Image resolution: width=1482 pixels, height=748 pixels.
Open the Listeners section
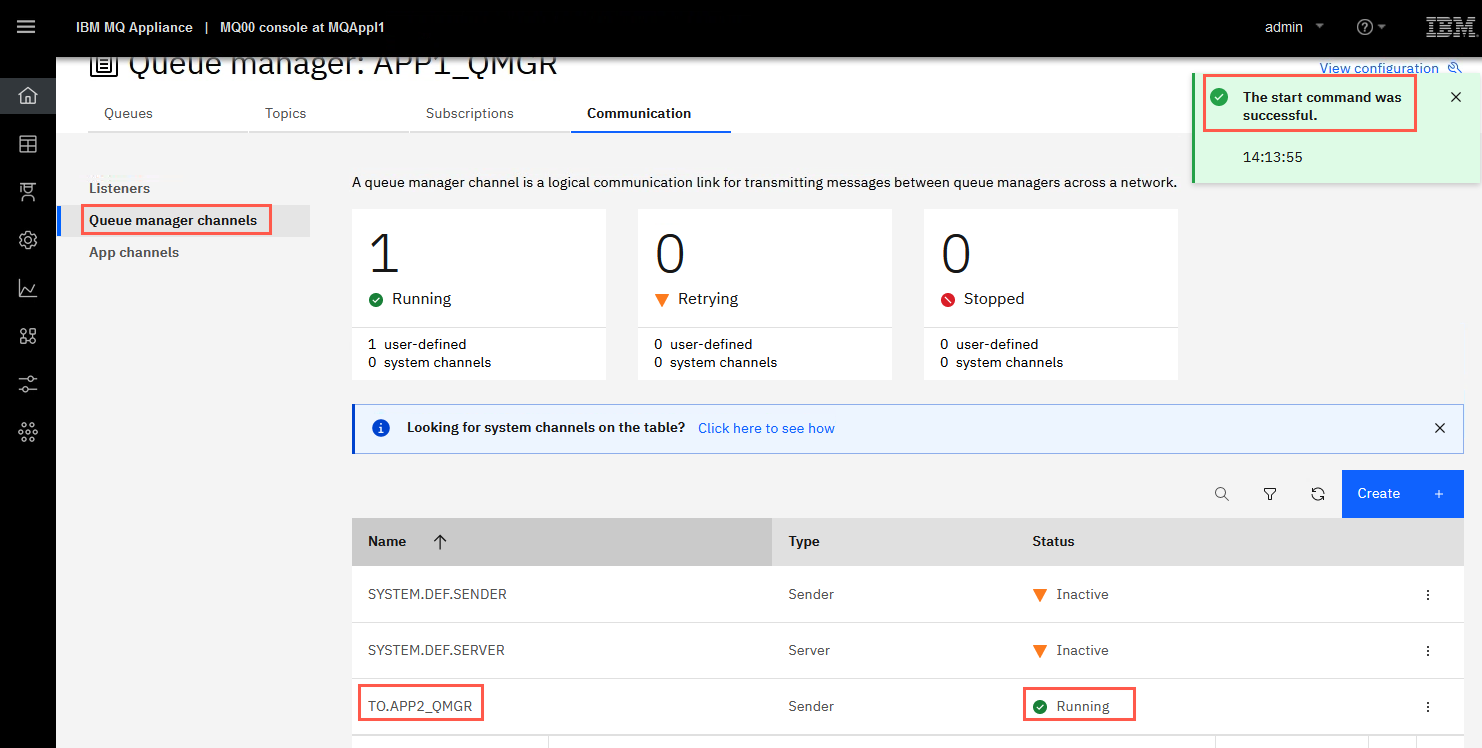coord(120,188)
